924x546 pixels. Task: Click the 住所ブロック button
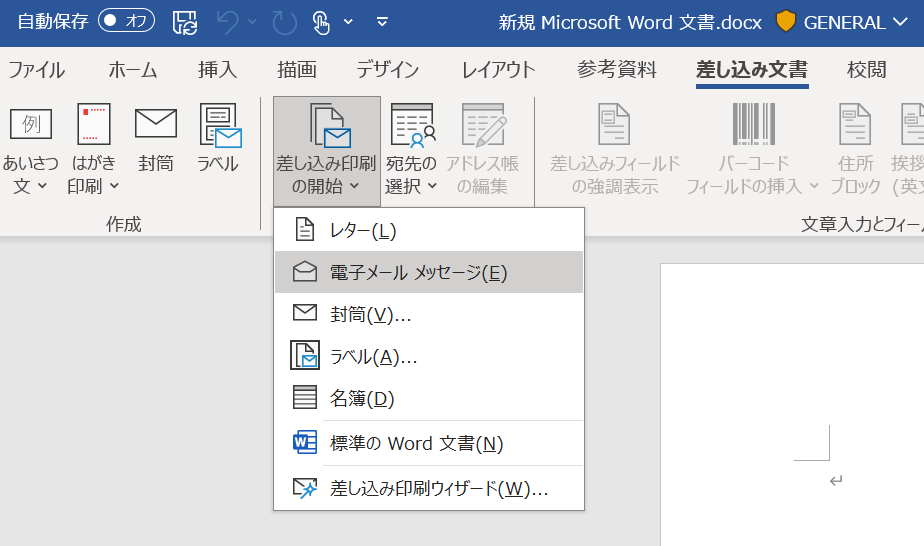pos(855,149)
